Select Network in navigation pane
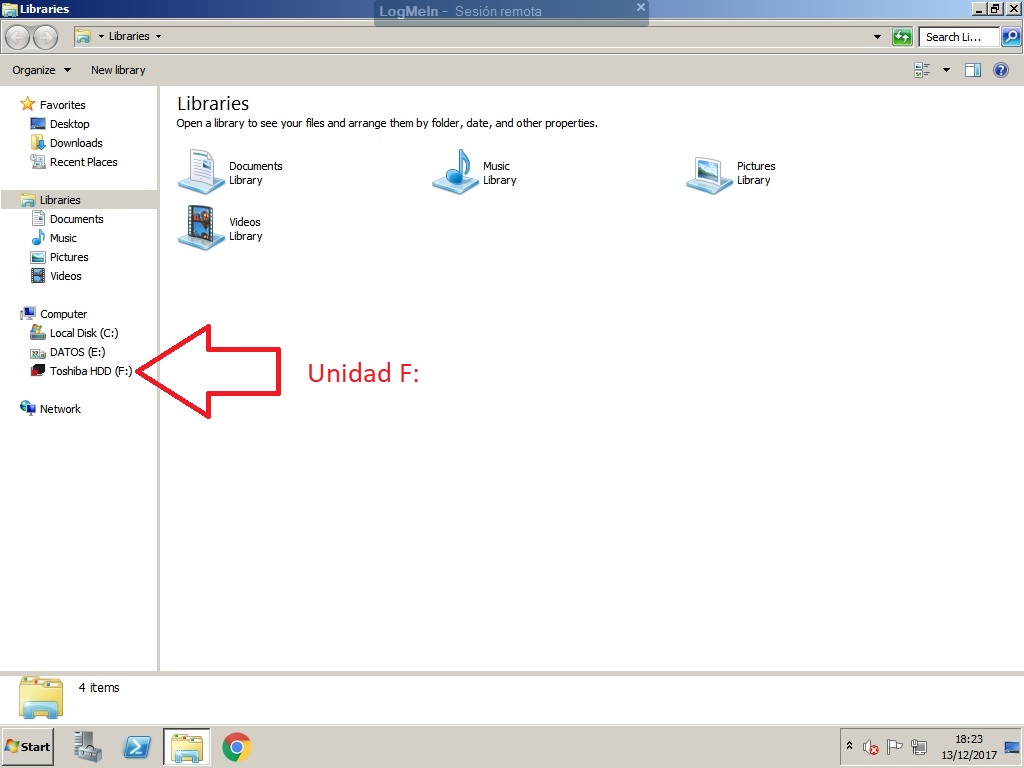 tap(50, 409)
